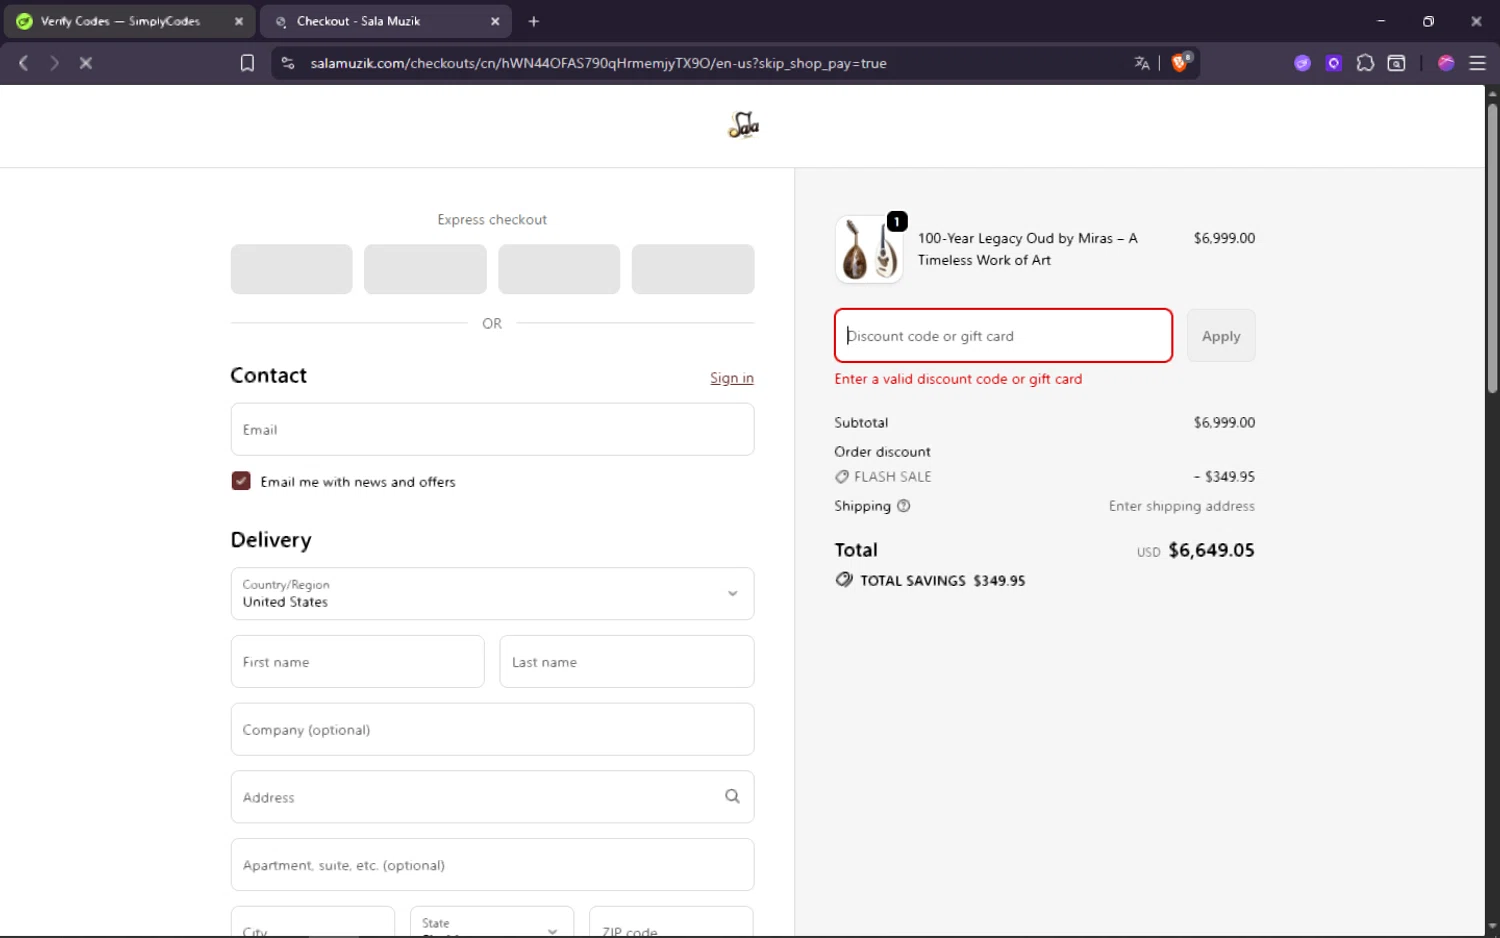The width and height of the screenshot is (1500, 938).
Task: Click the Discount code or gift card field
Action: tap(1003, 336)
